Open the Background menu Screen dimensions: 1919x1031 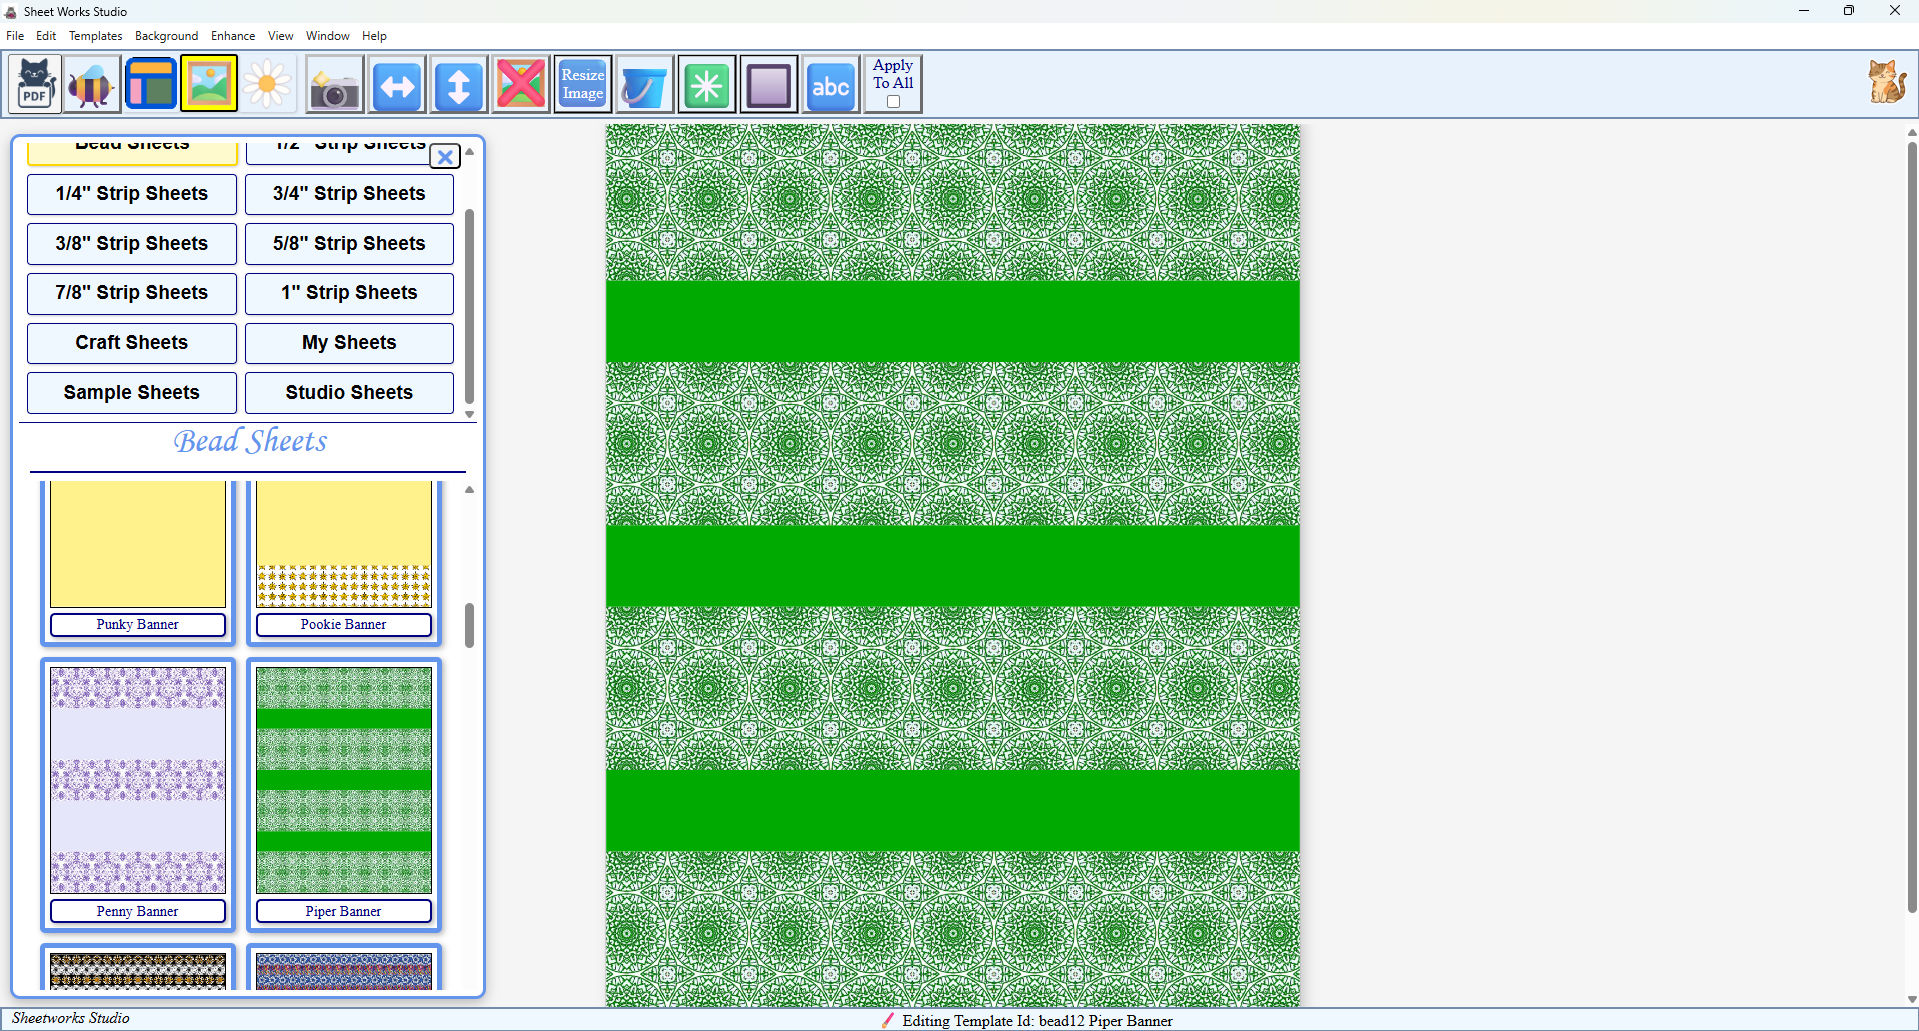click(x=166, y=35)
